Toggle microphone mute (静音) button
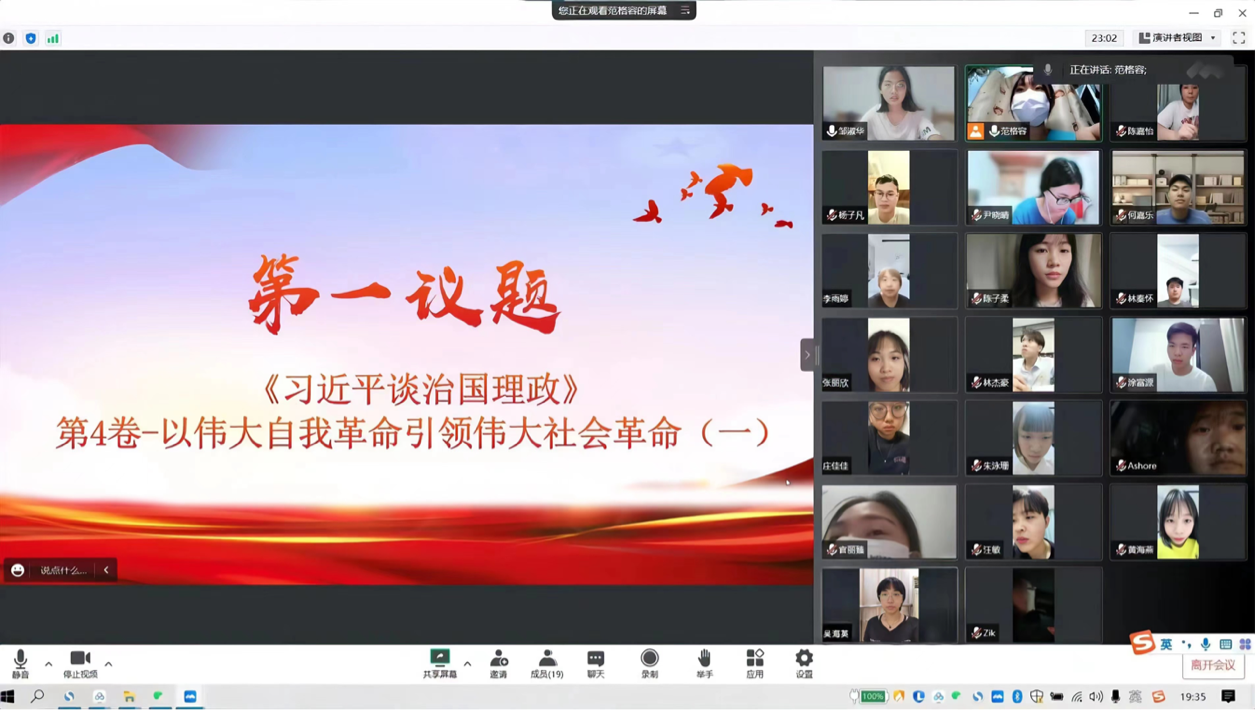 (20, 662)
